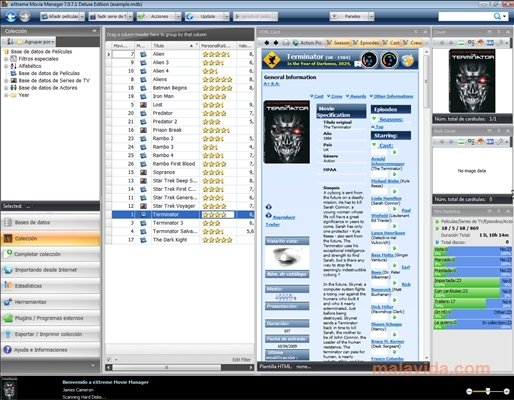Click the film strip icon in the Back Cover toolbar
This screenshot has height=400, width=514.
tap(490, 142)
